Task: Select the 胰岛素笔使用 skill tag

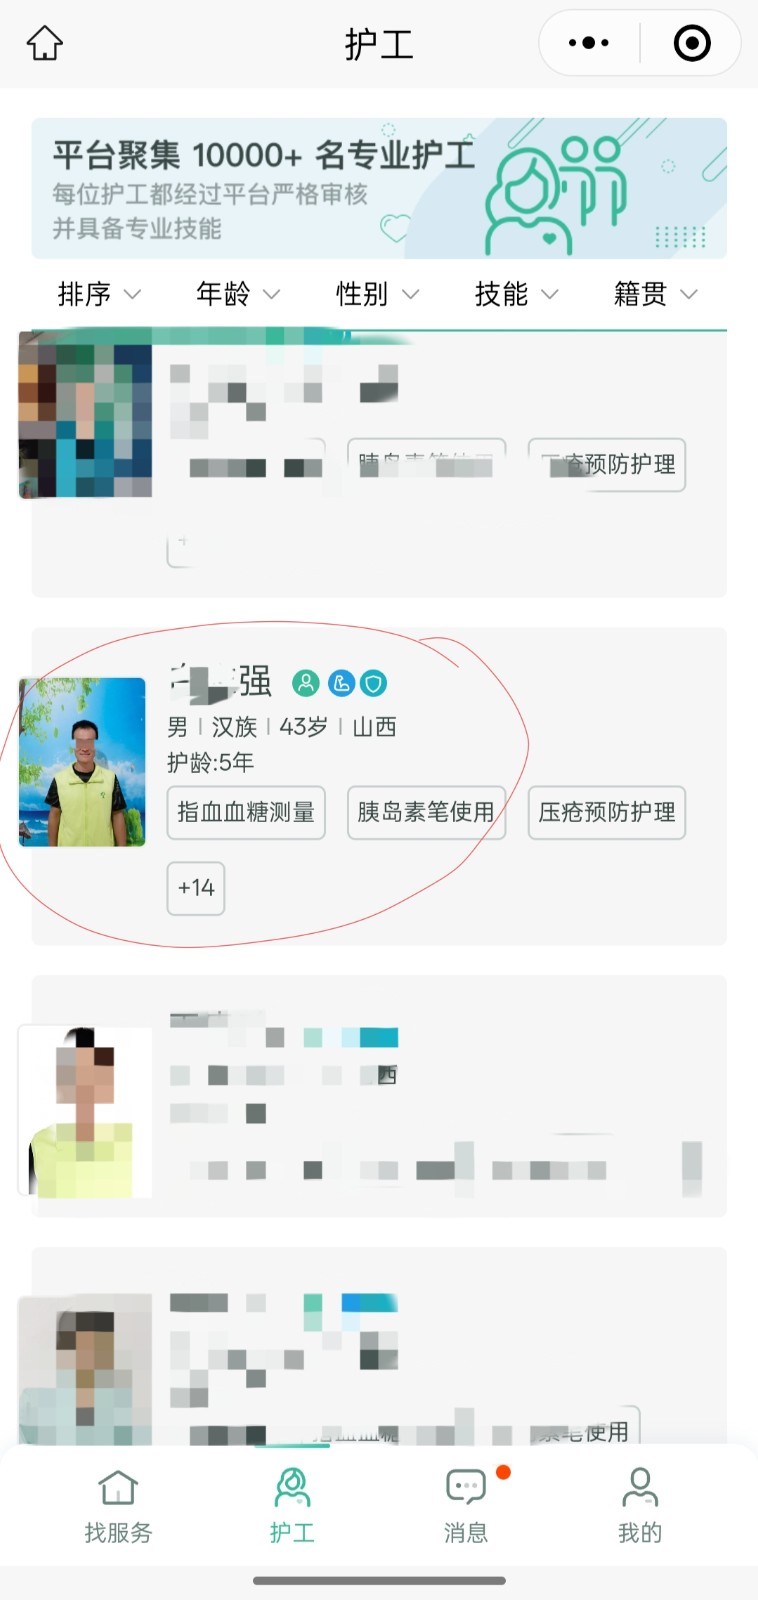Action: [x=426, y=812]
